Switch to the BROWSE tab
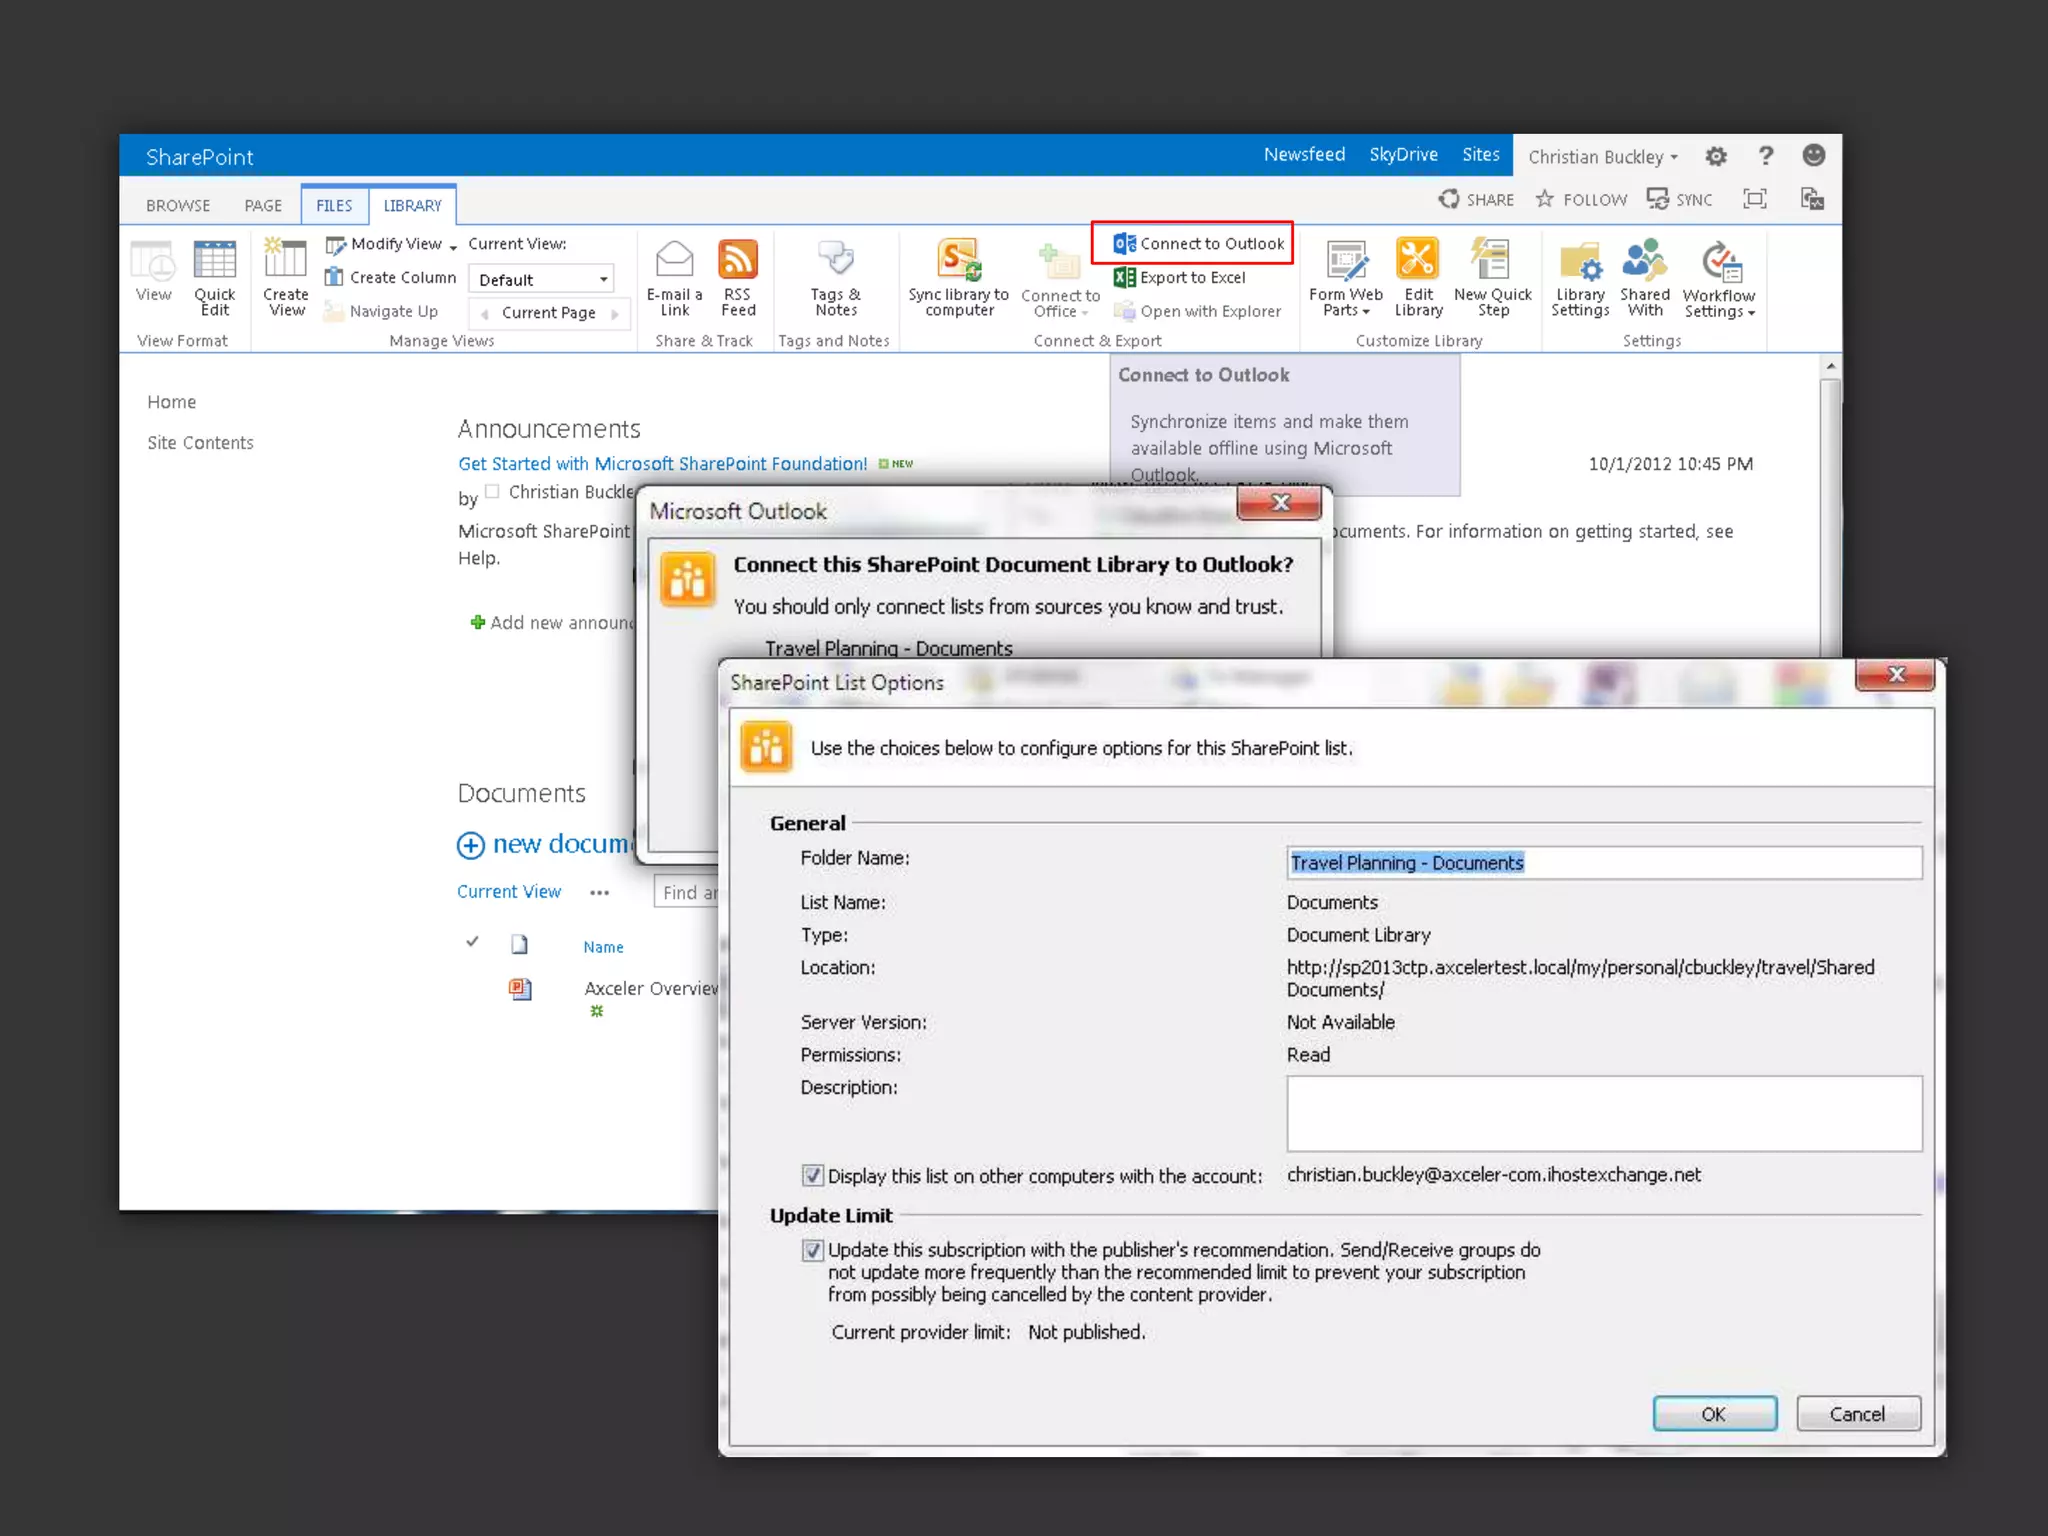Screen dimensions: 2048x1536 coord(178,206)
